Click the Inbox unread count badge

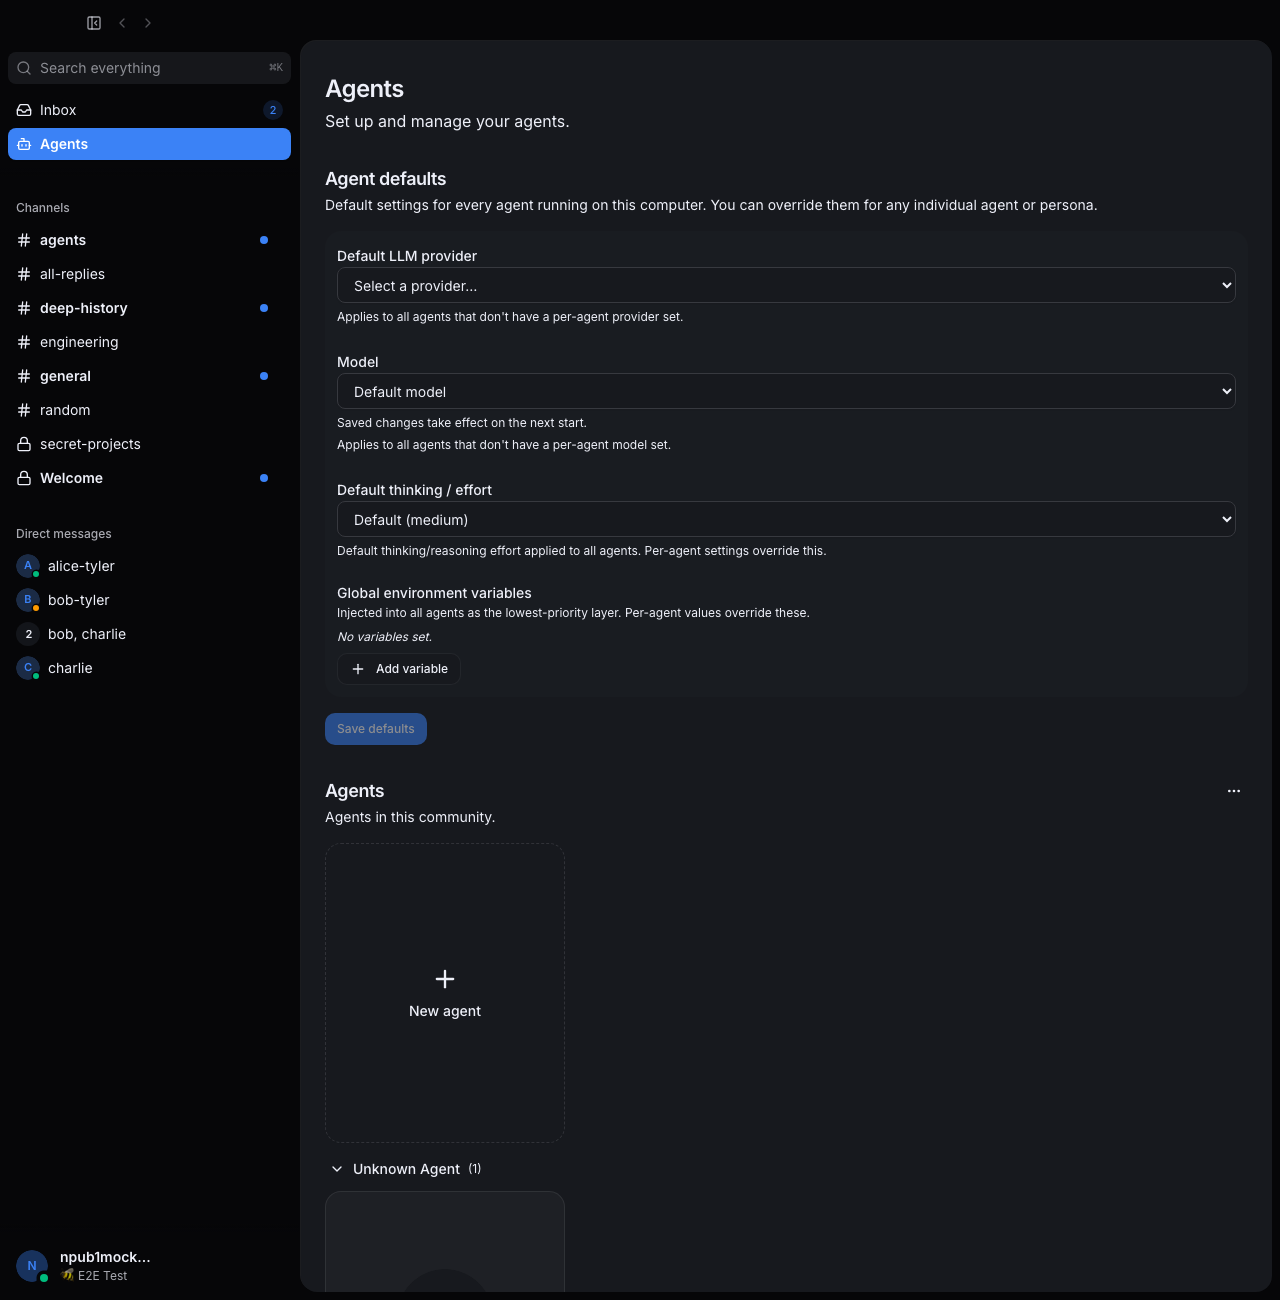273,110
